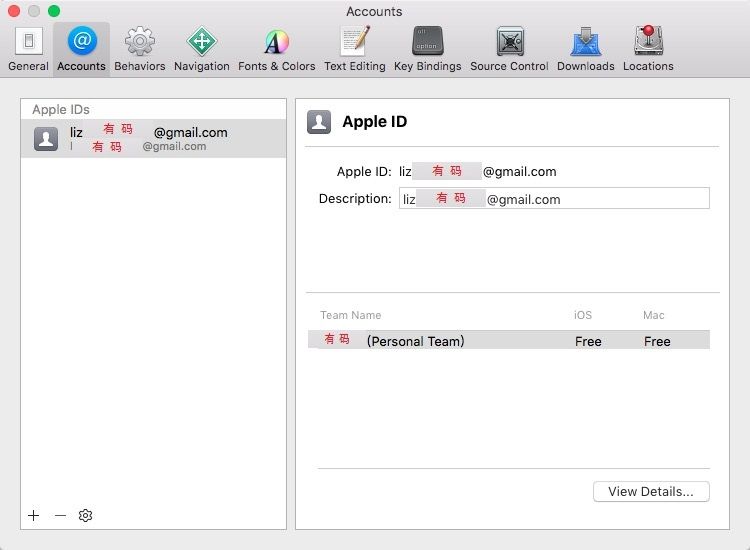Screen dimensions: 750x550
Task: Click the plus button to add account
Action: [34, 515]
